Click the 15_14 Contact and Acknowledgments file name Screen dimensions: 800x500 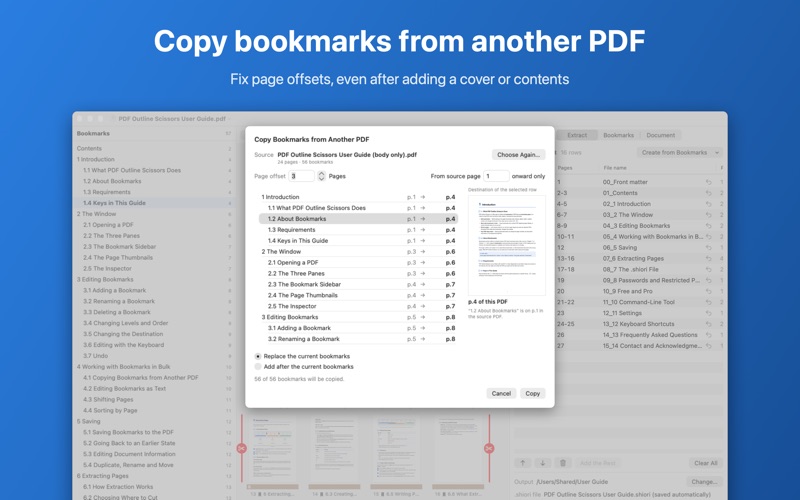click(652, 346)
